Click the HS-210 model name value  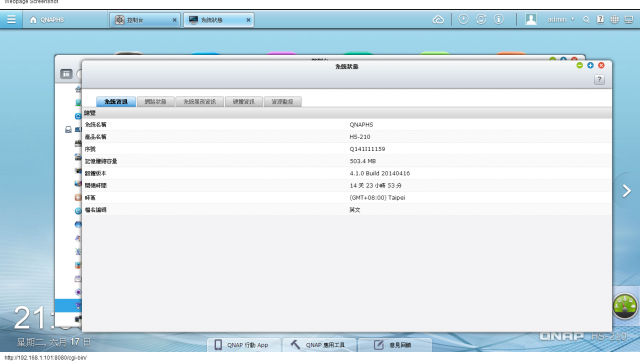coord(360,137)
